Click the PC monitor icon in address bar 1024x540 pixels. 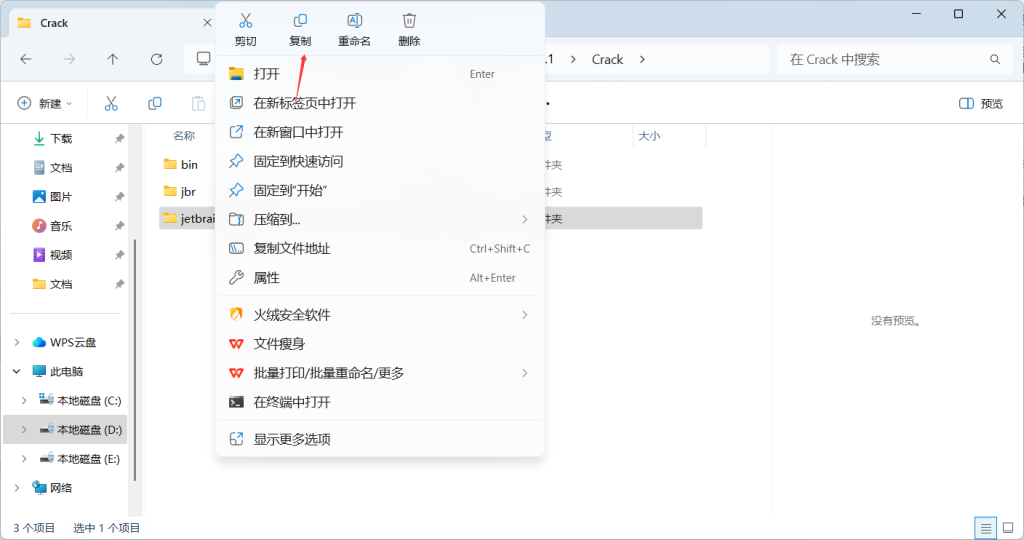[204, 59]
